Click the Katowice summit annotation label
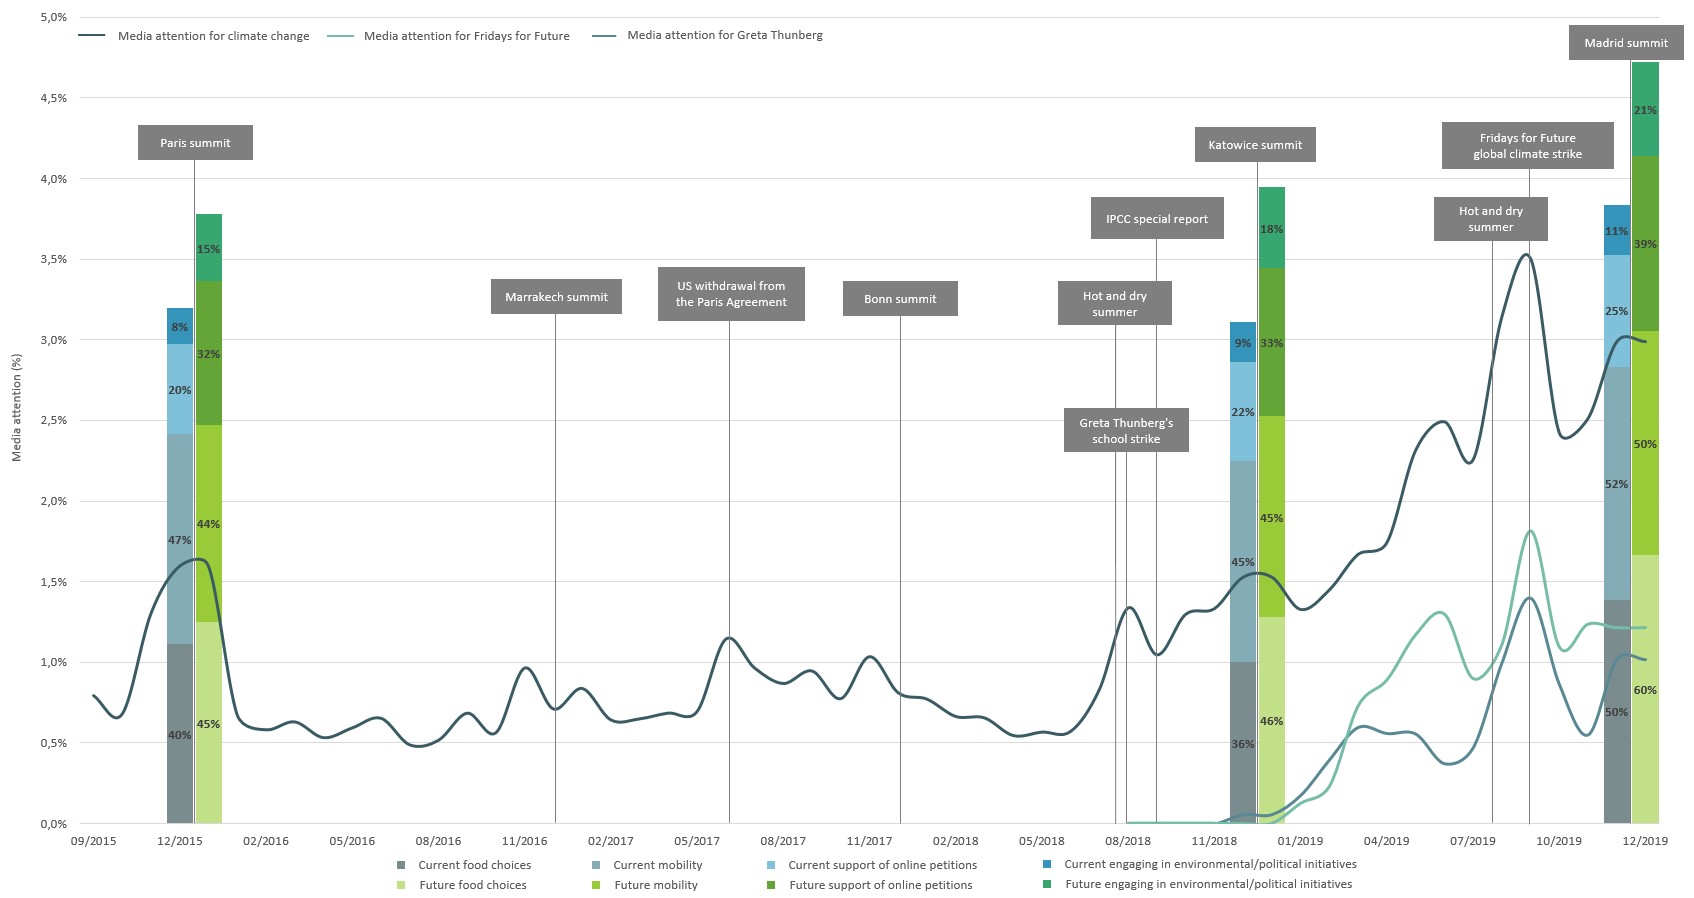The width and height of the screenshot is (1694, 898). (1255, 145)
